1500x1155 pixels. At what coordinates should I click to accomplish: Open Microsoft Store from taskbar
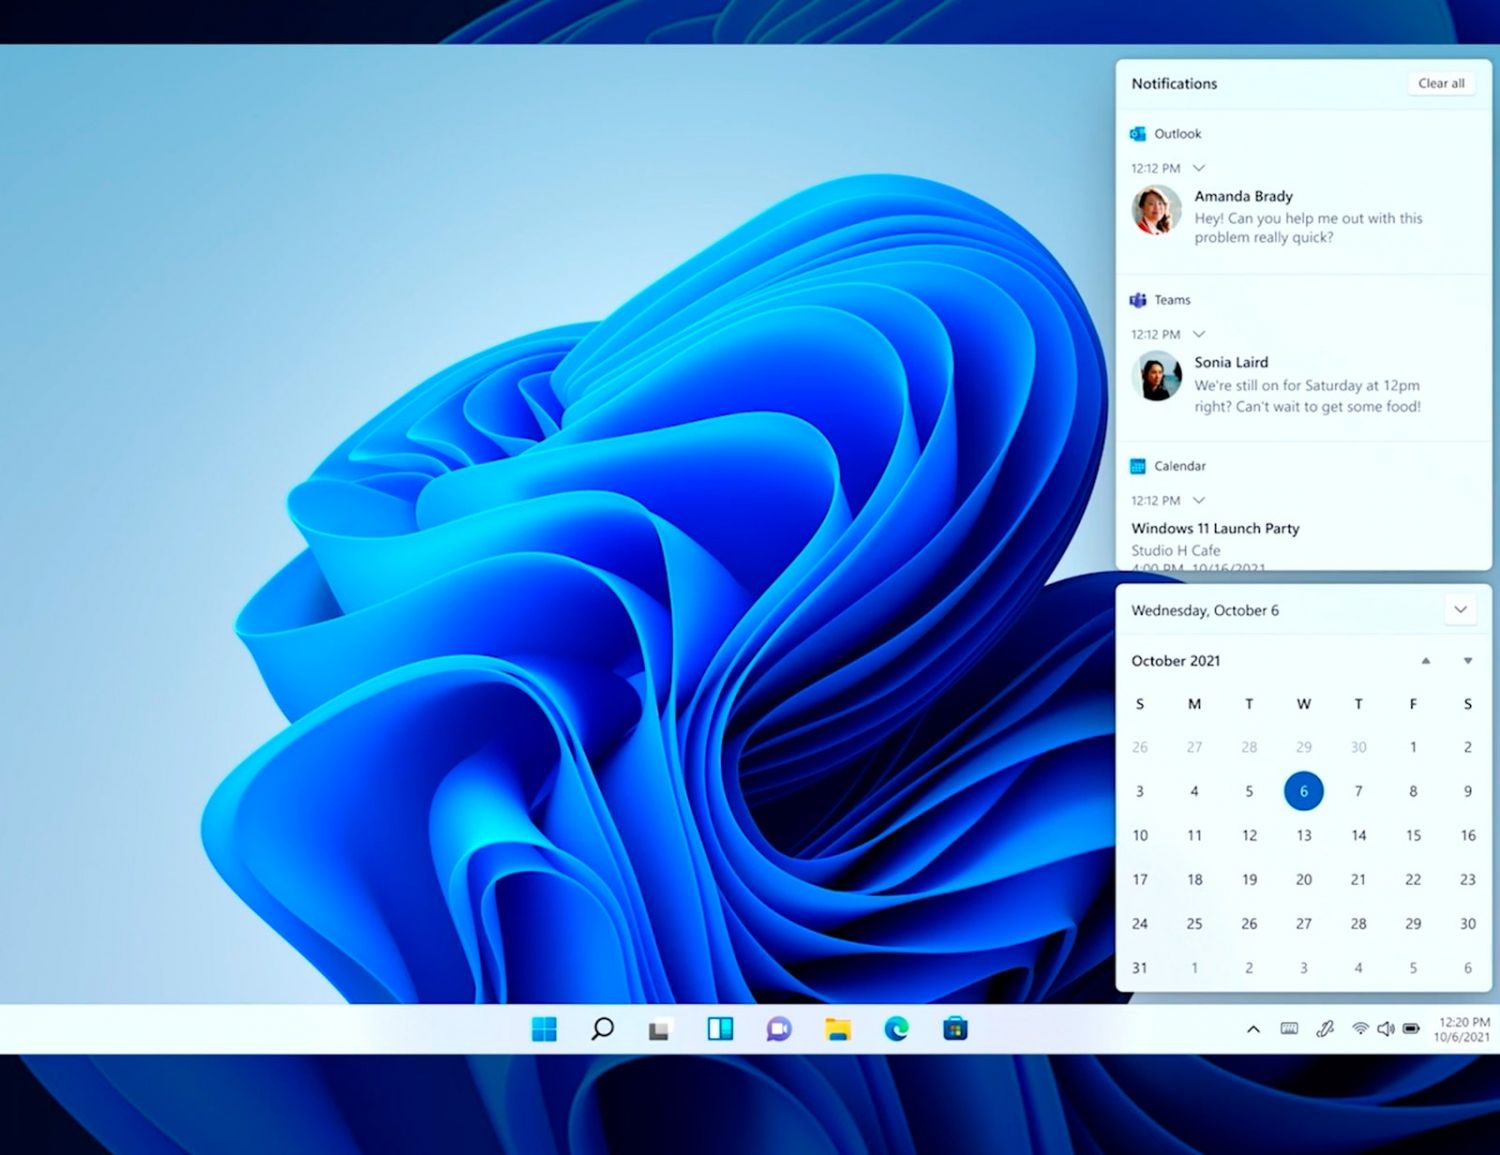[955, 1029]
